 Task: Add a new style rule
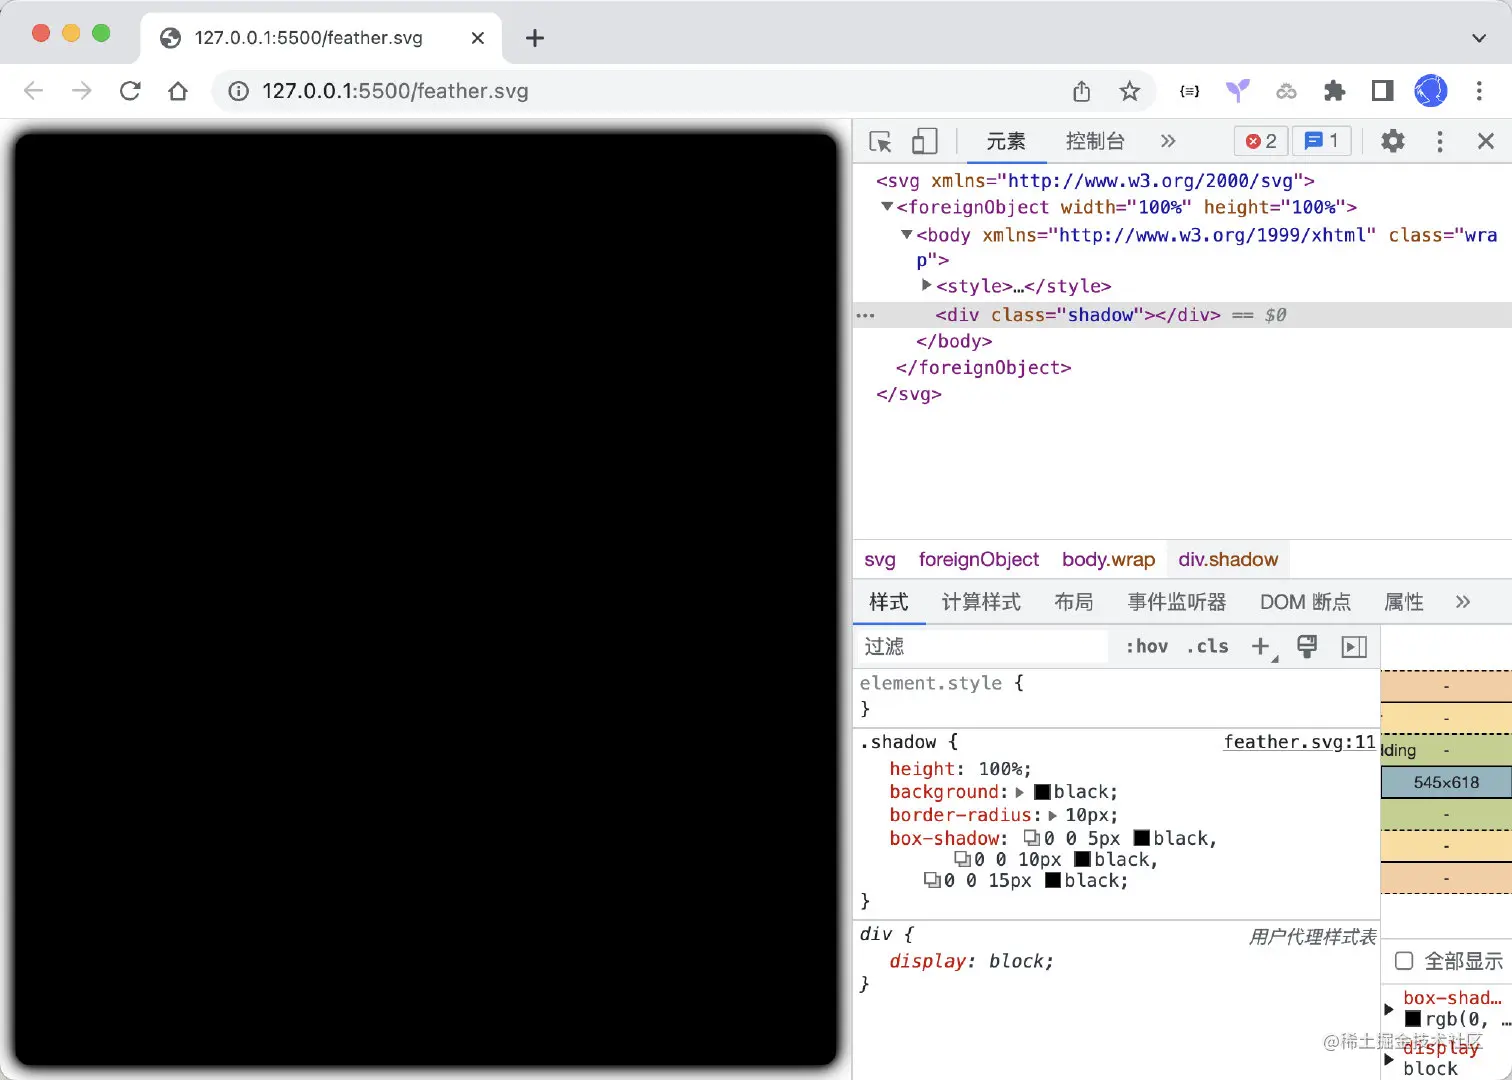[1263, 647]
